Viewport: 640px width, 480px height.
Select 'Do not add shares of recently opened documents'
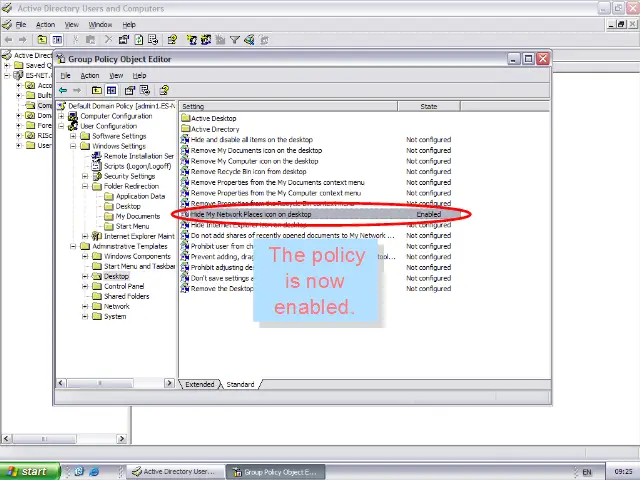(288, 236)
